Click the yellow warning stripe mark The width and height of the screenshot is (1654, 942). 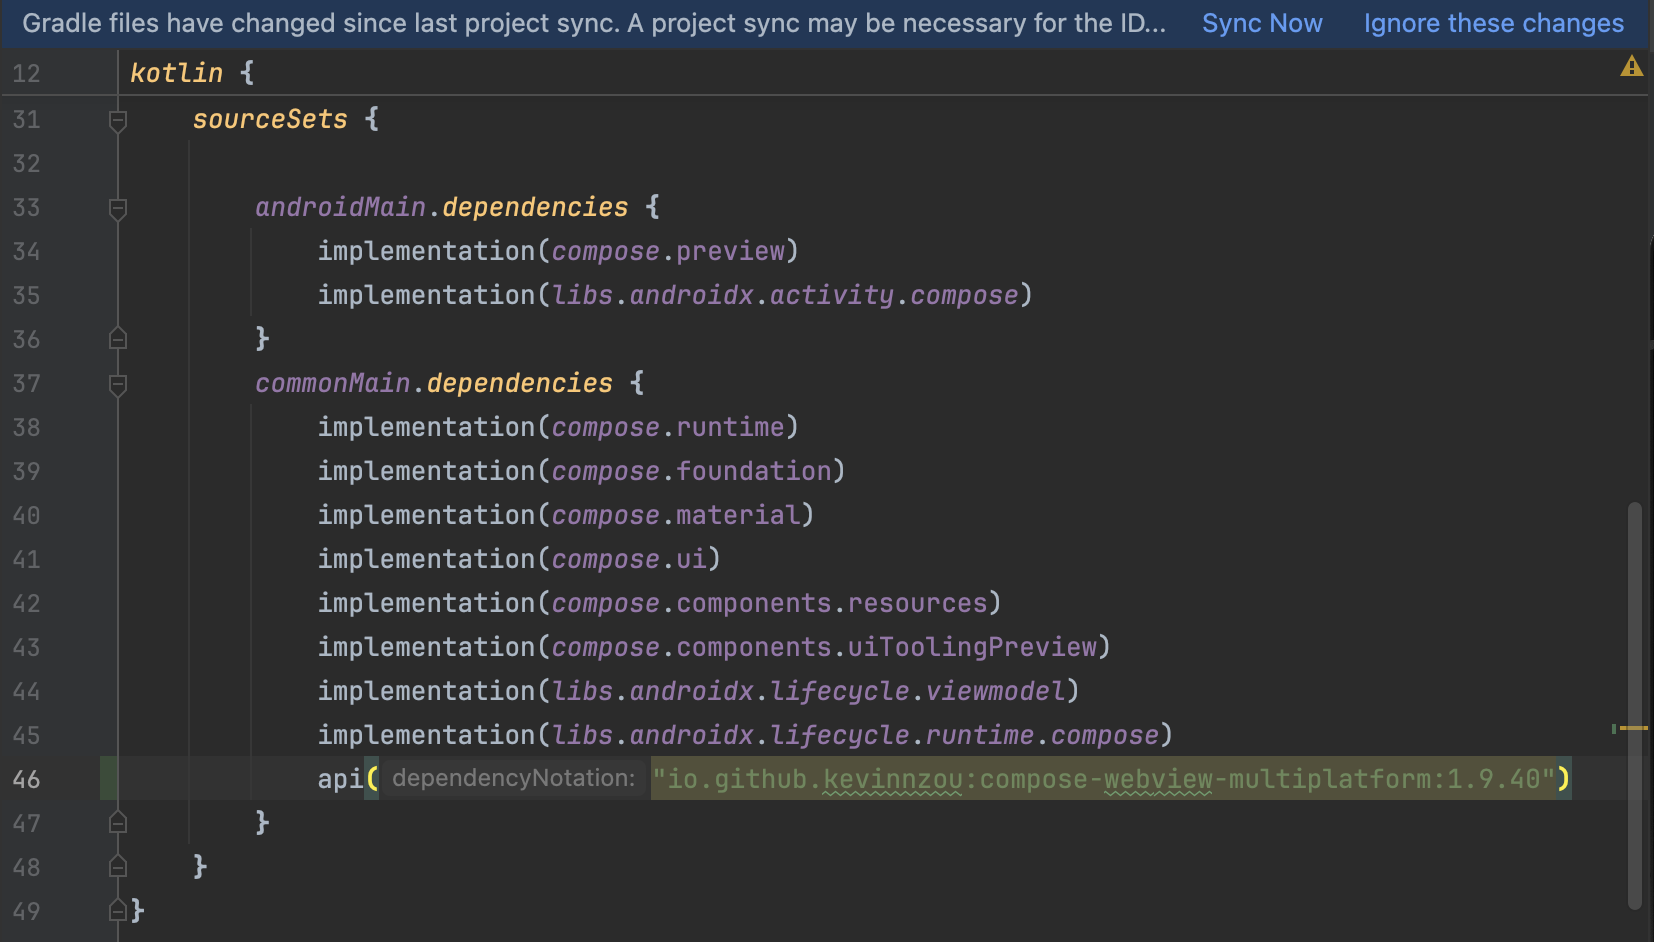coord(1633,728)
